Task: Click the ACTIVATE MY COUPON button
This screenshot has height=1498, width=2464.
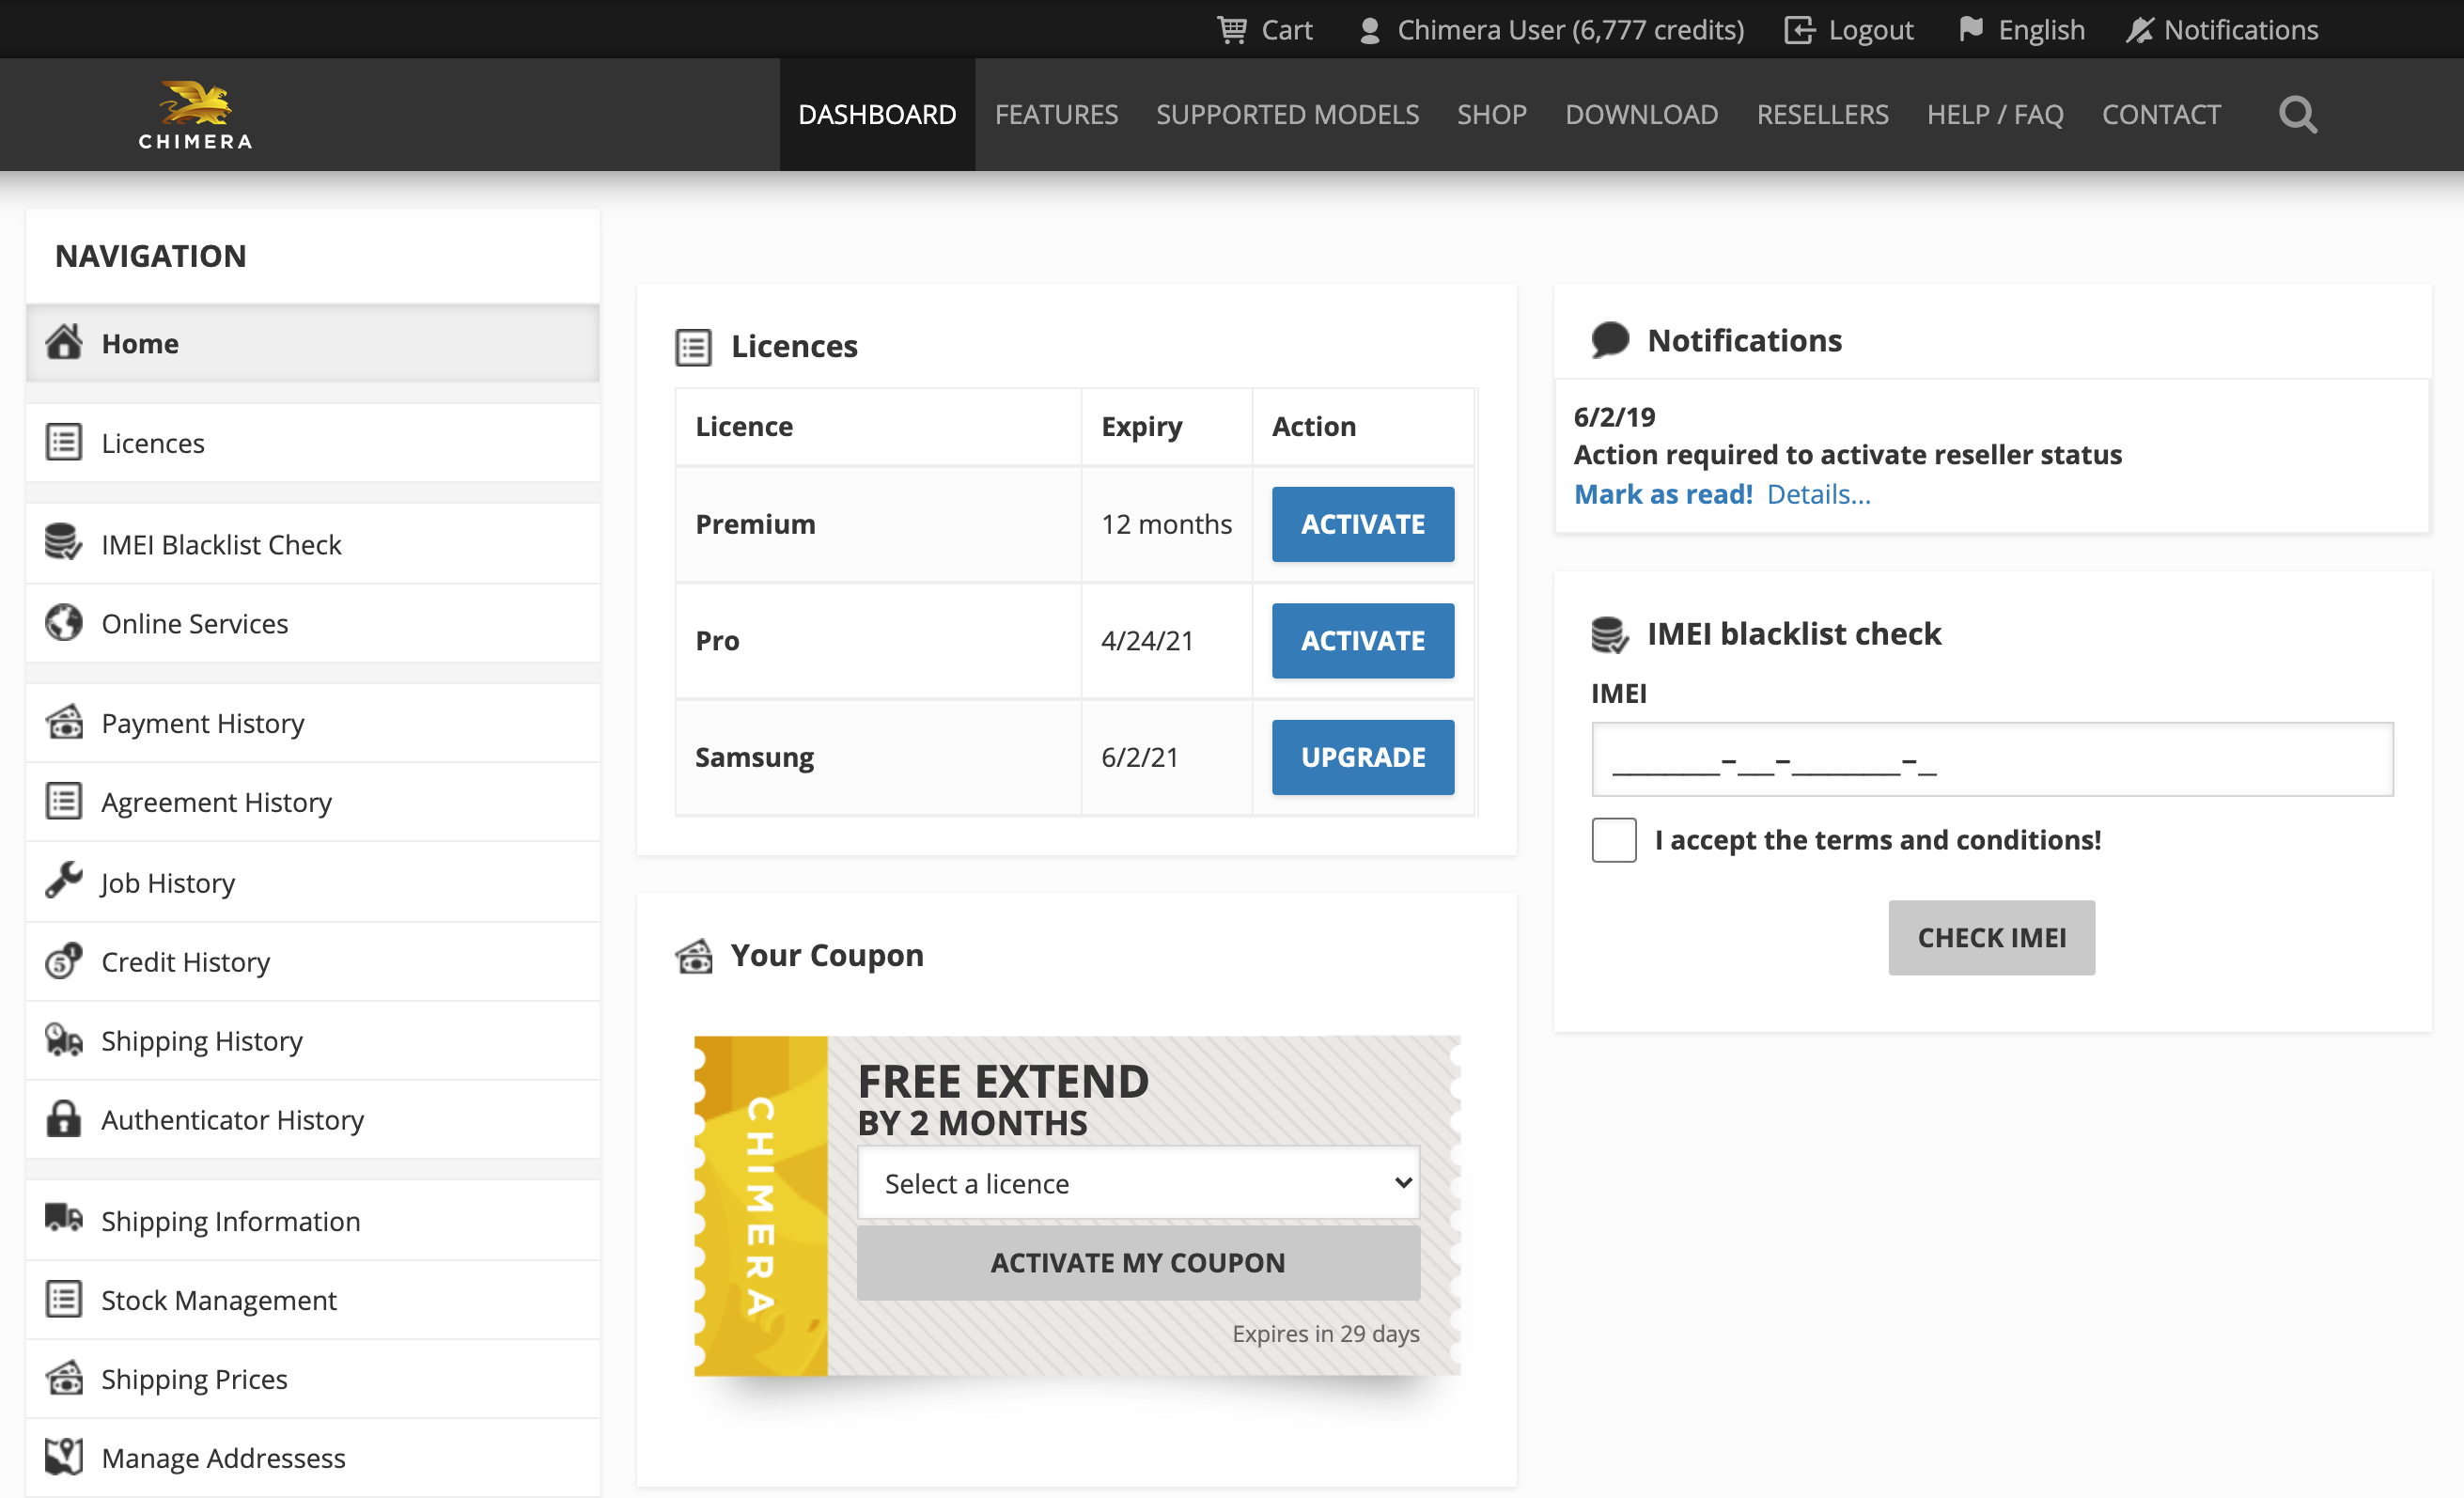Action: click(x=1138, y=1263)
